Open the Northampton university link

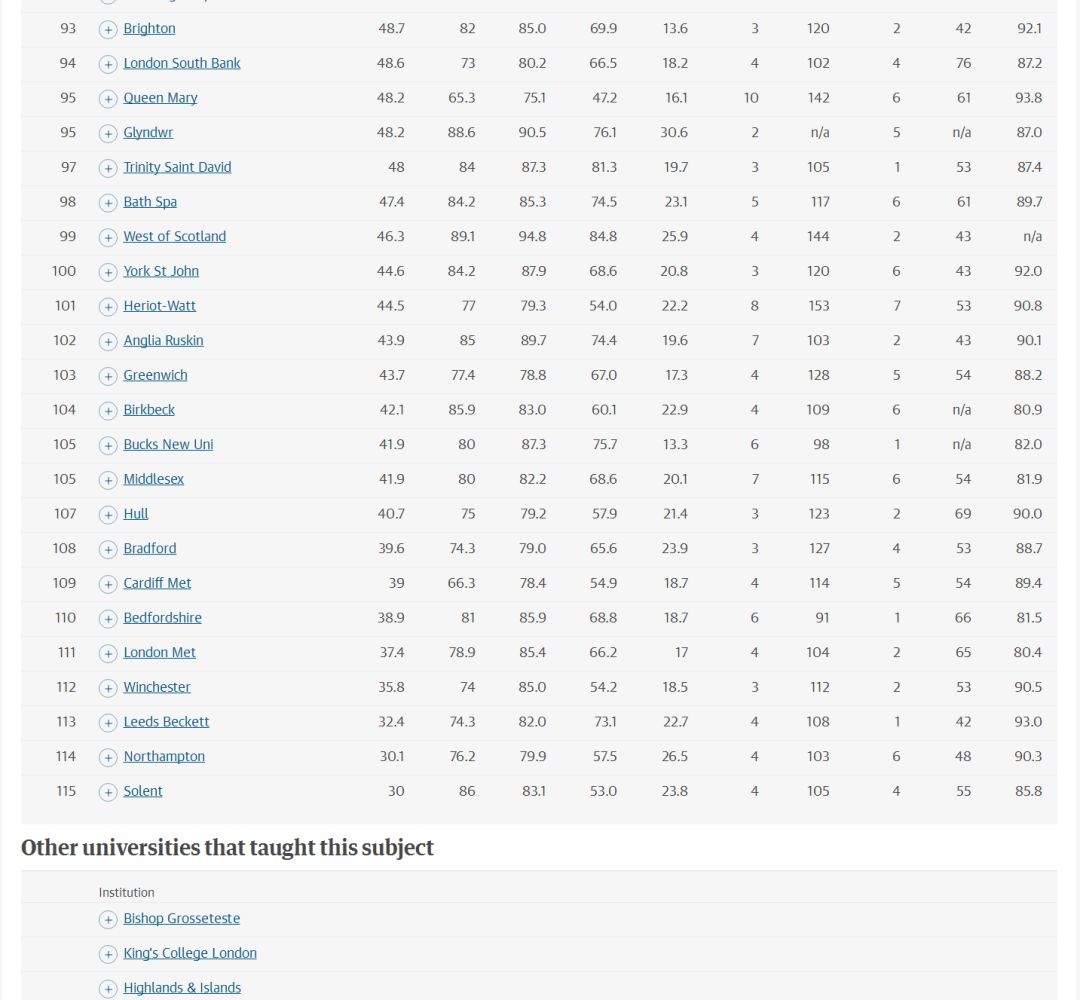164,757
